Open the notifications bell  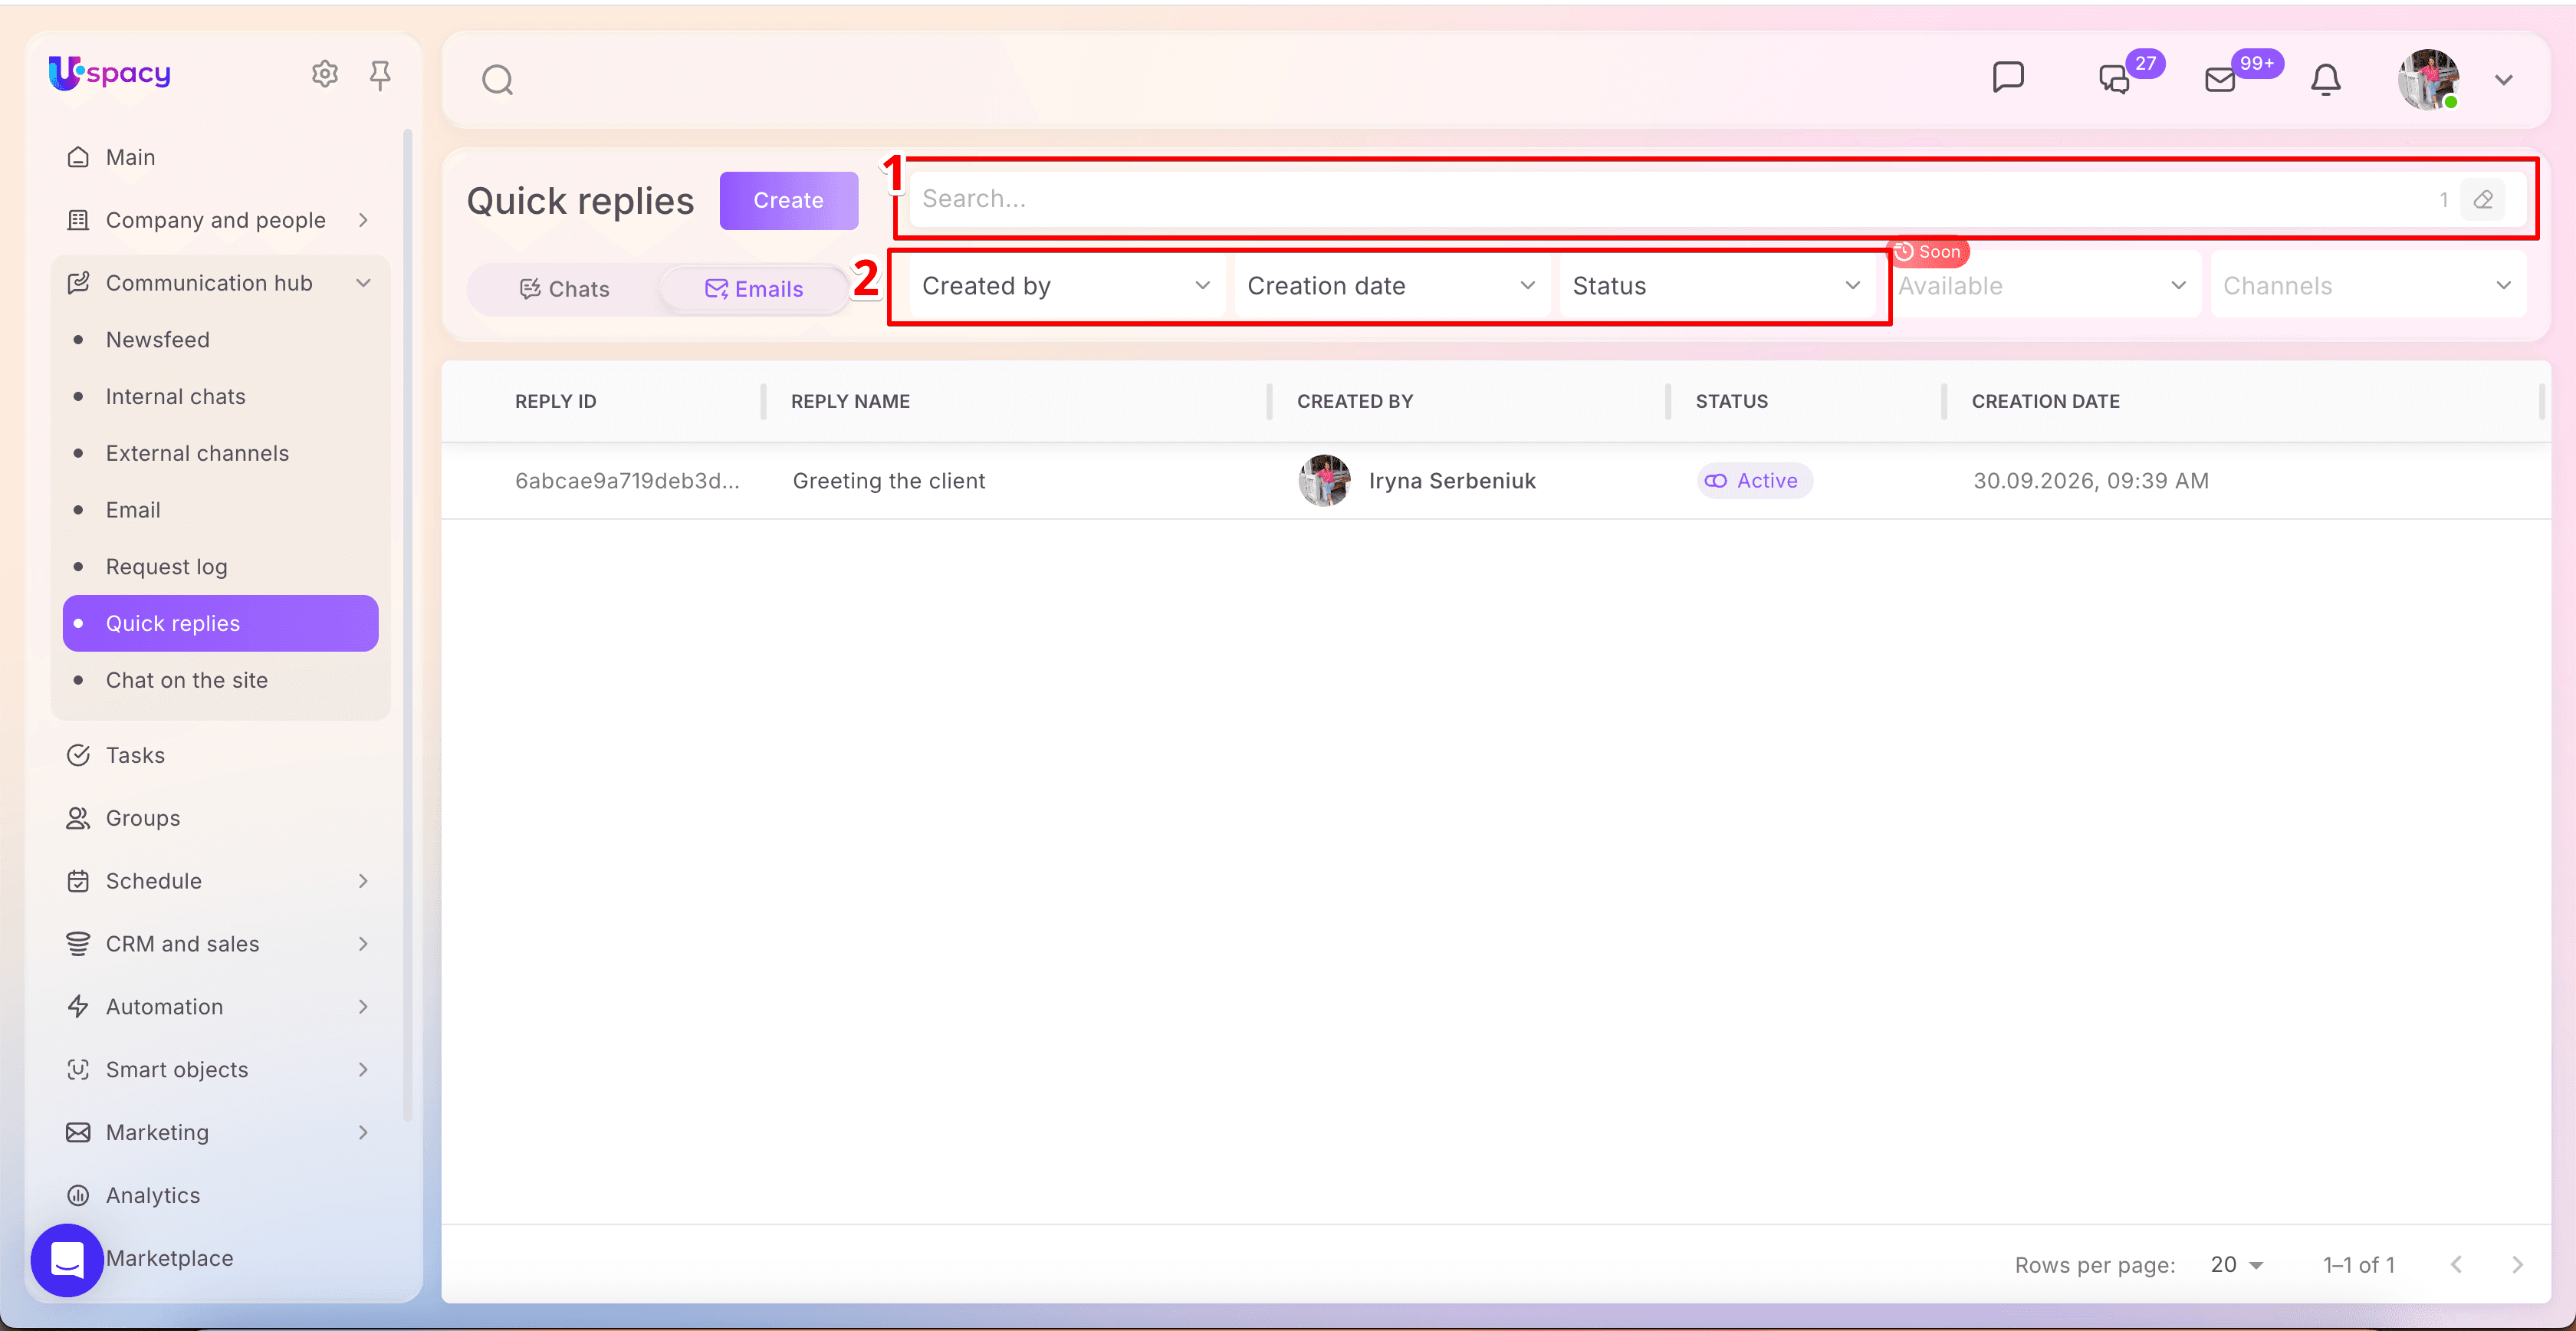[x=2326, y=79]
